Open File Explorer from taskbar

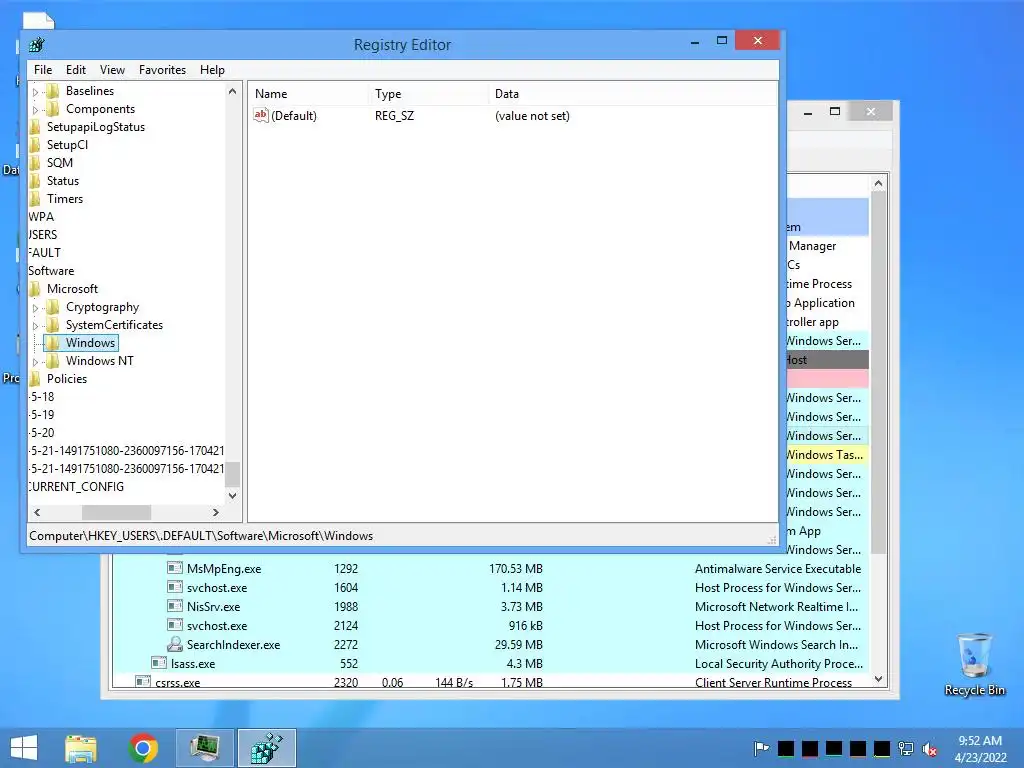click(x=81, y=748)
